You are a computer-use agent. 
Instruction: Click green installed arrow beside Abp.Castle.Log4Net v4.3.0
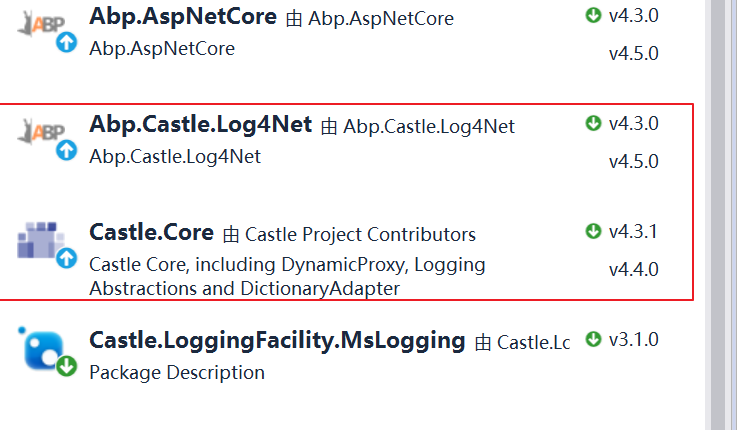click(x=593, y=123)
